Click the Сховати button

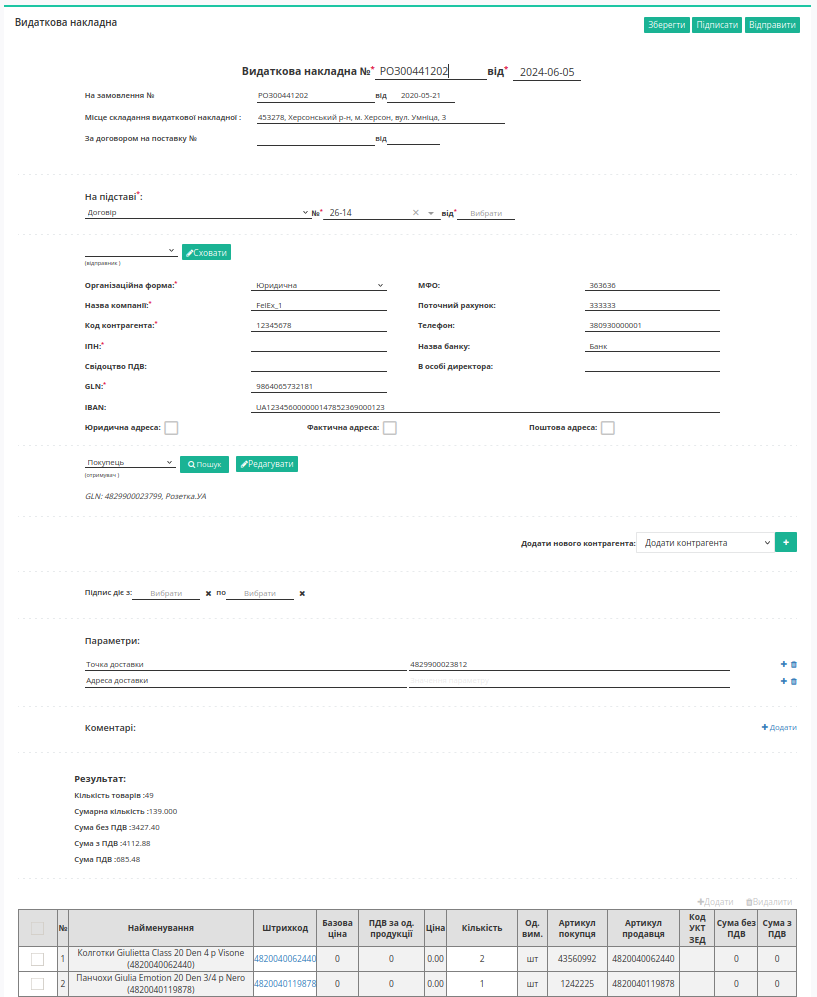point(206,252)
